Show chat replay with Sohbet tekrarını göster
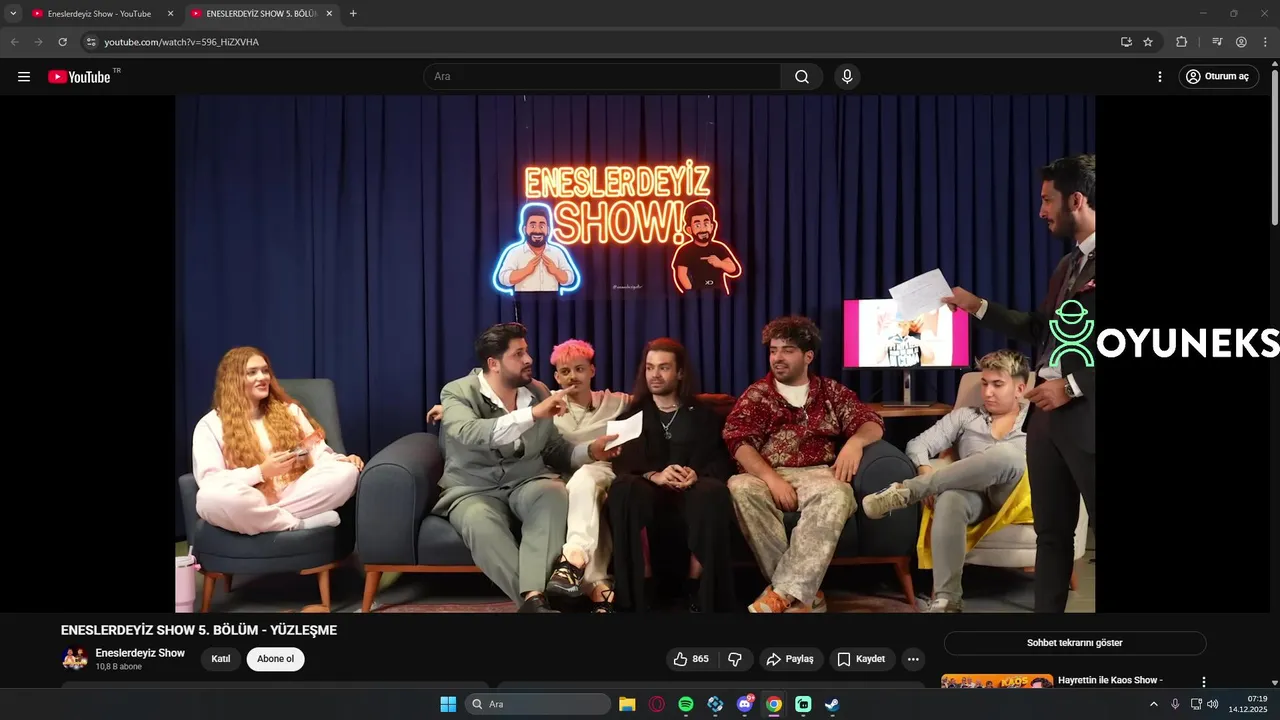The image size is (1280, 720). pos(1075,643)
